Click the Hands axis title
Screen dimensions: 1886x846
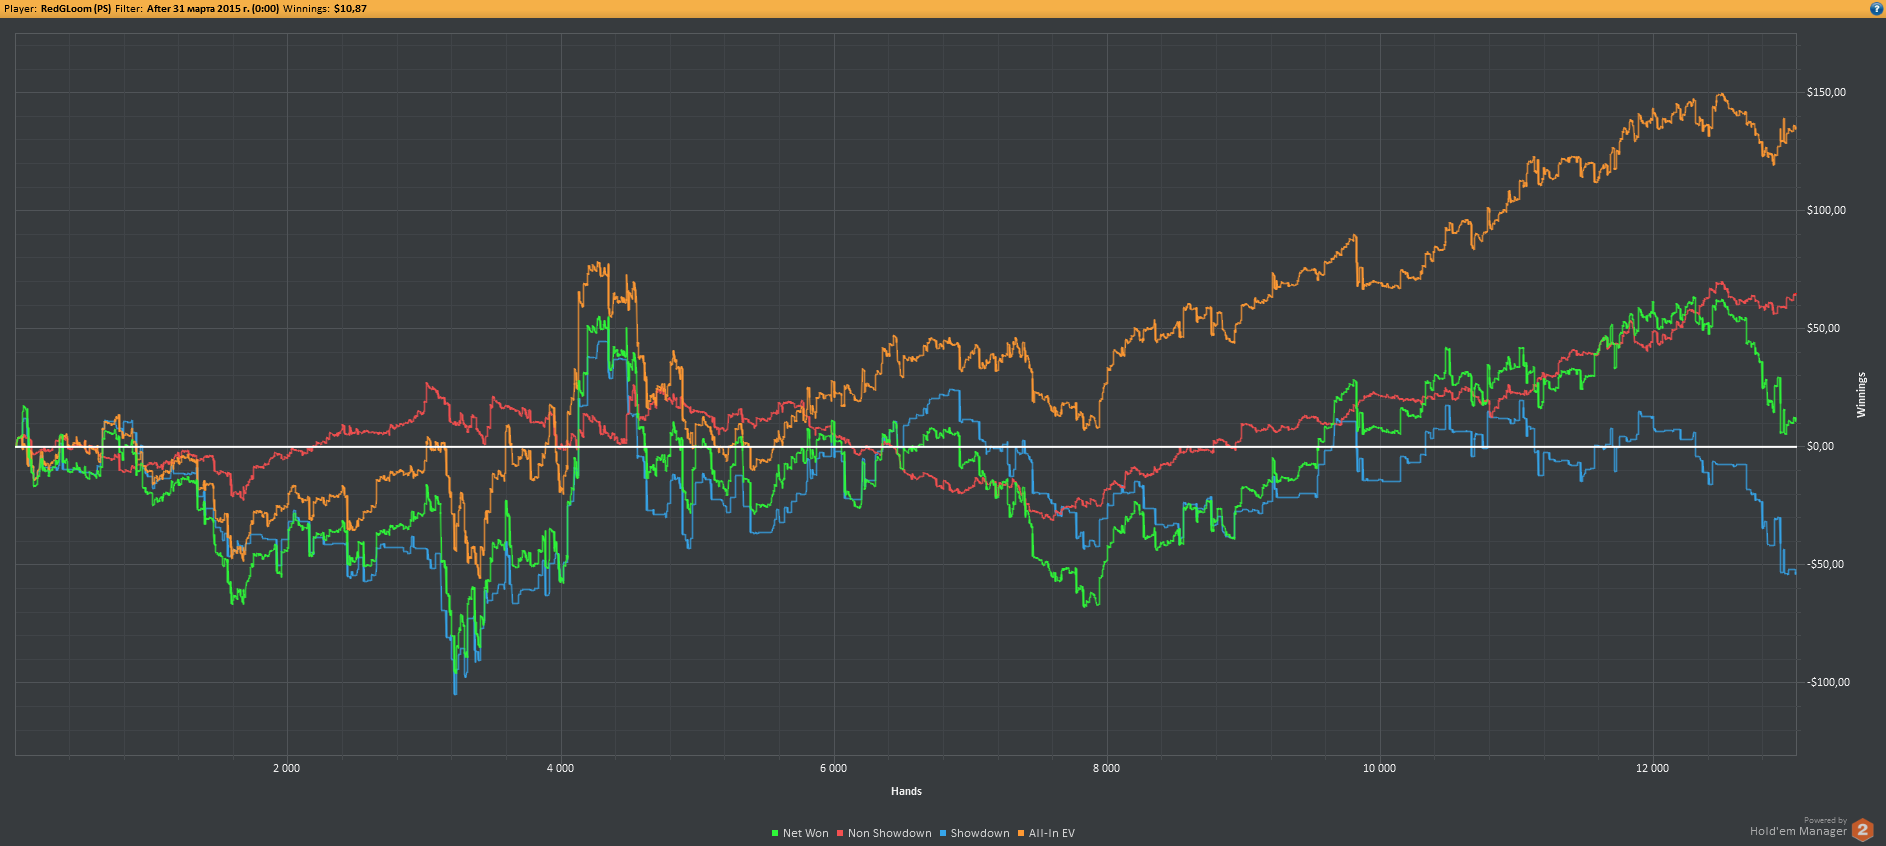906,791
